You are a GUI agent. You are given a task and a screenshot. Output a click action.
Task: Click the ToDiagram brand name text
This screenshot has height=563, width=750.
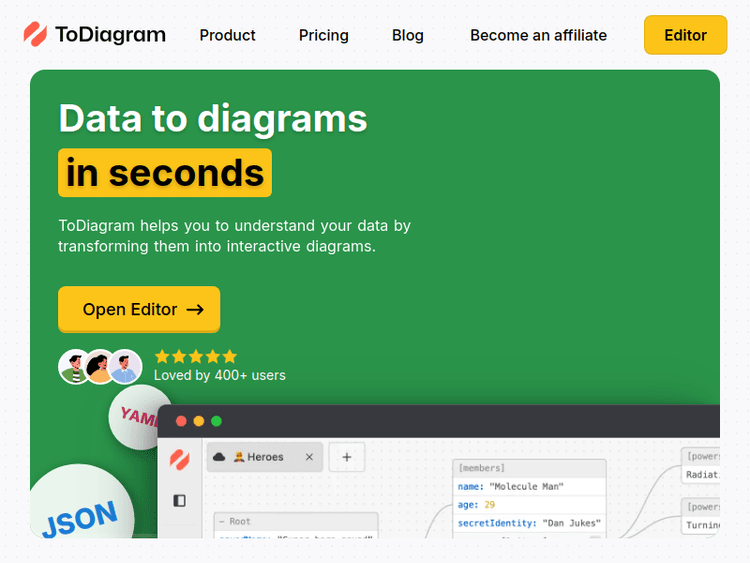tap(110, 35)
